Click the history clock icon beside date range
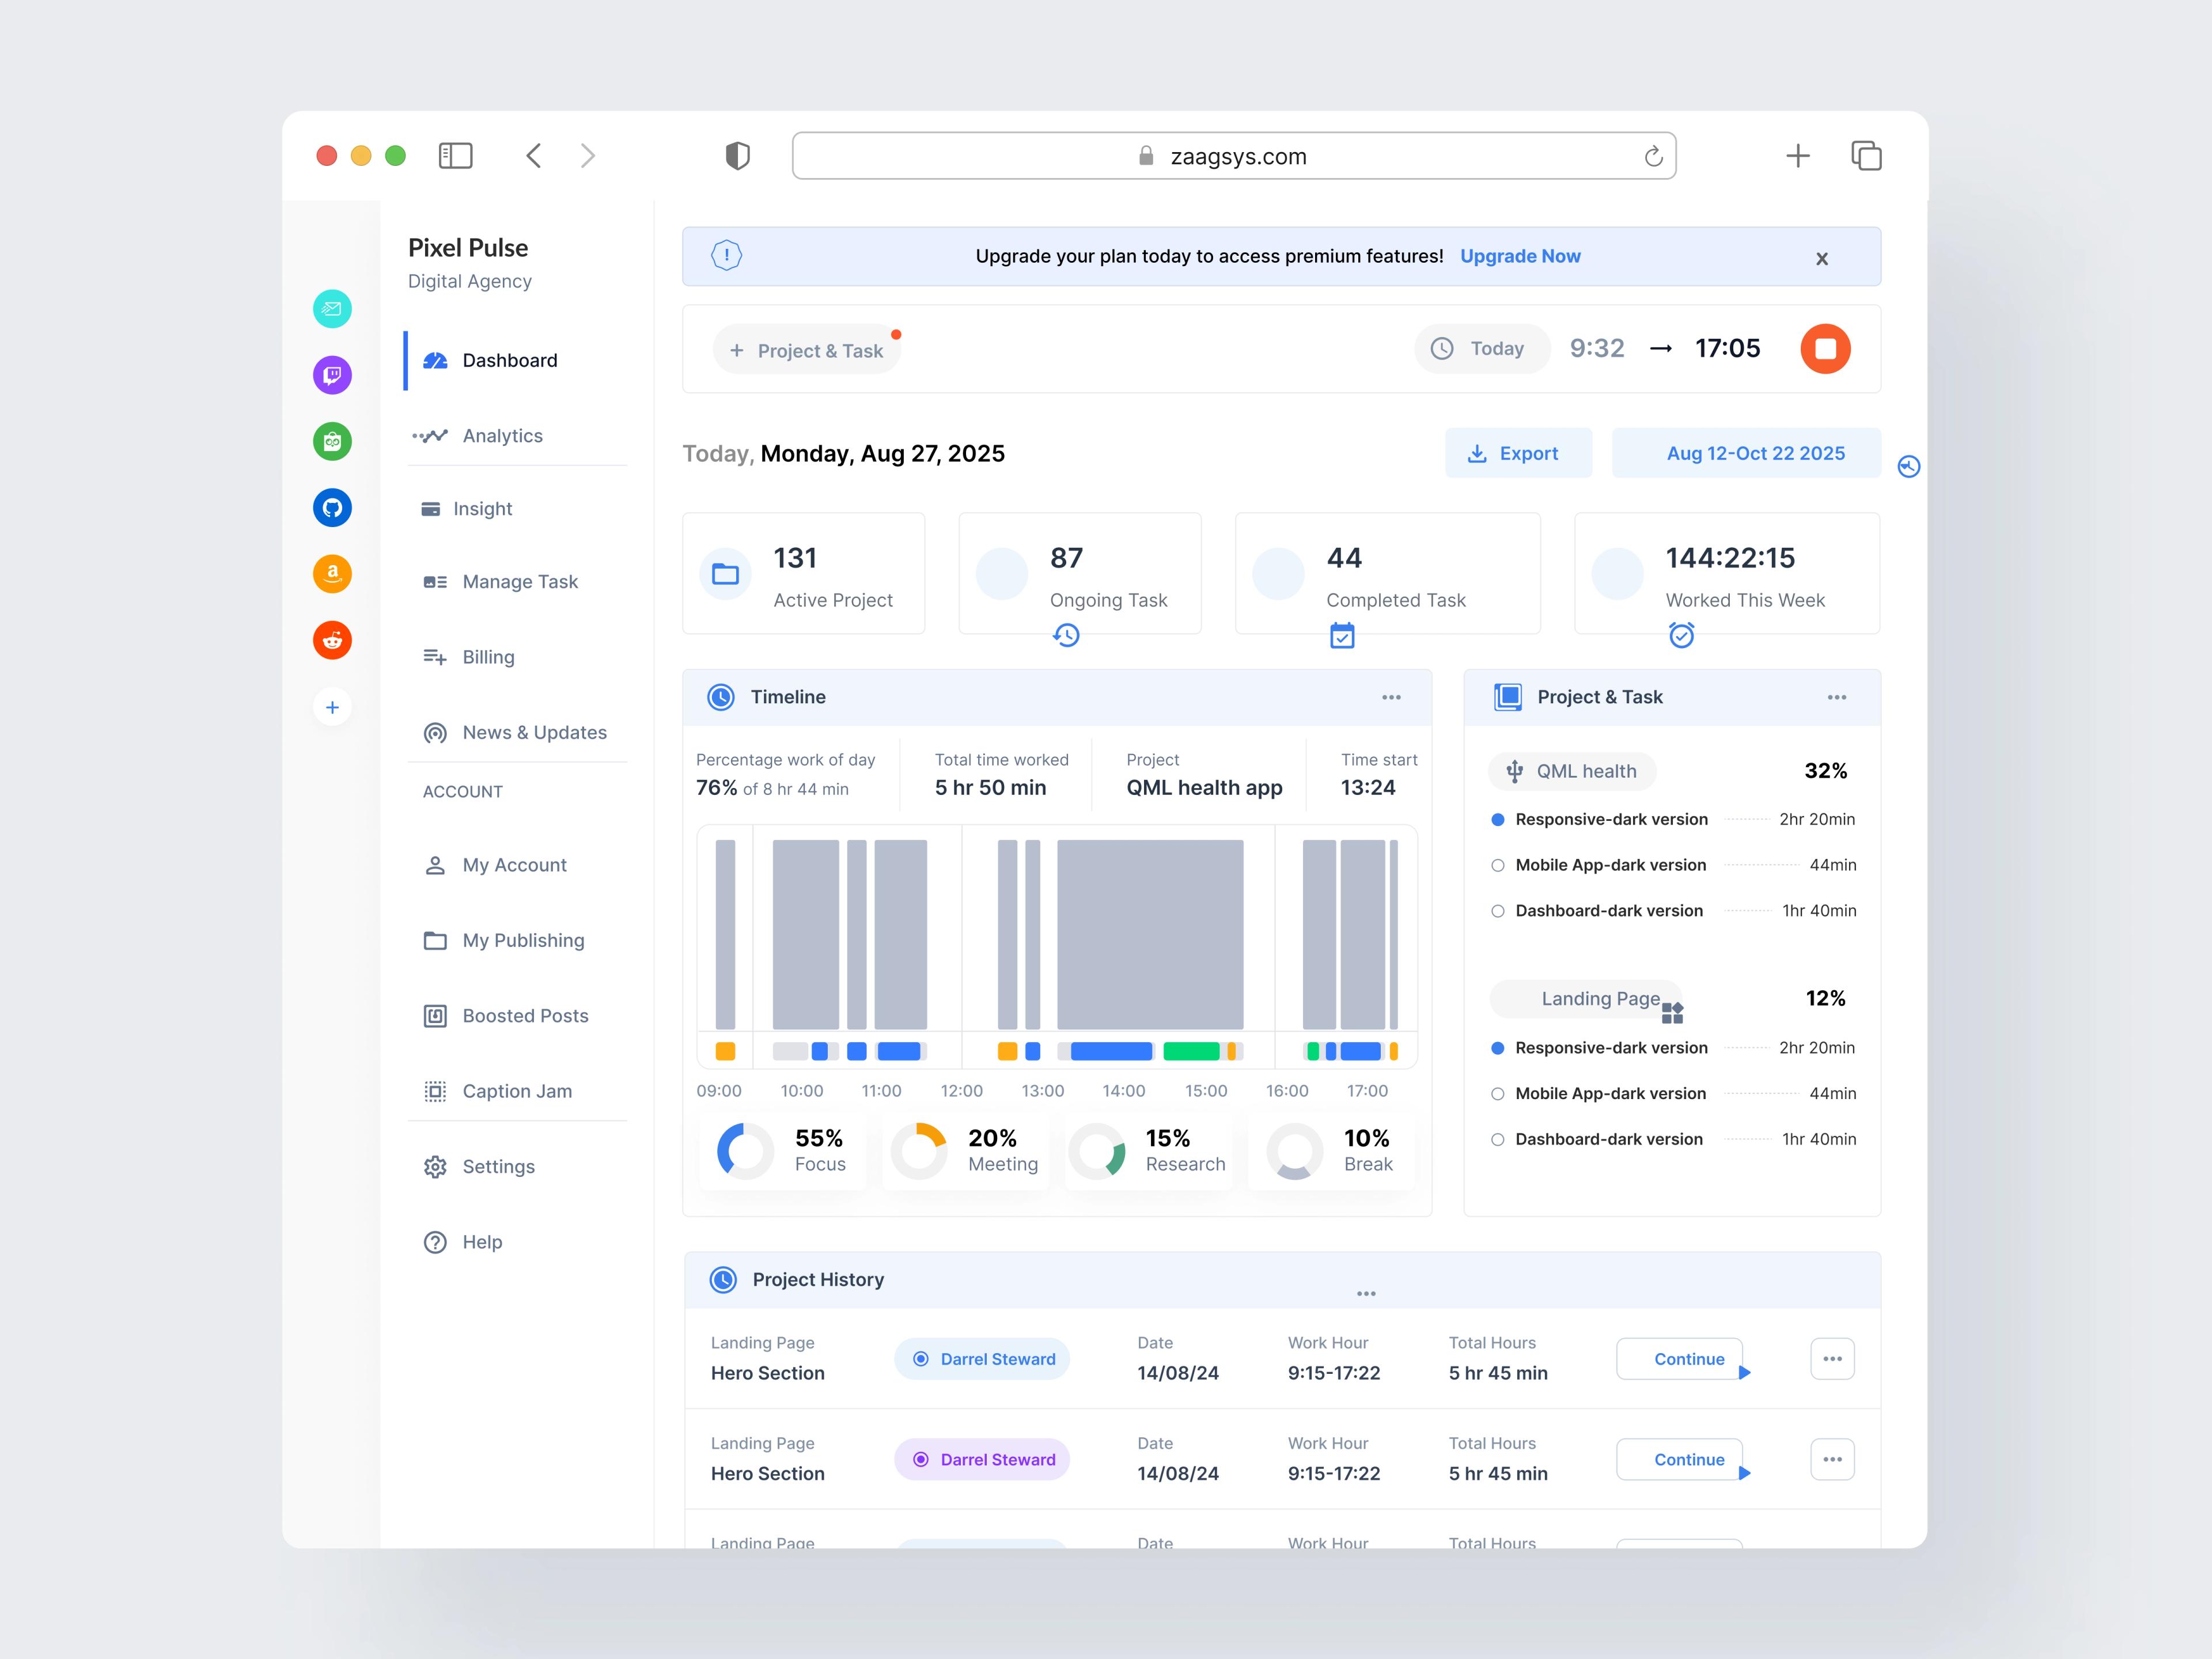 pyautogui.click(x=1909, y=466)
